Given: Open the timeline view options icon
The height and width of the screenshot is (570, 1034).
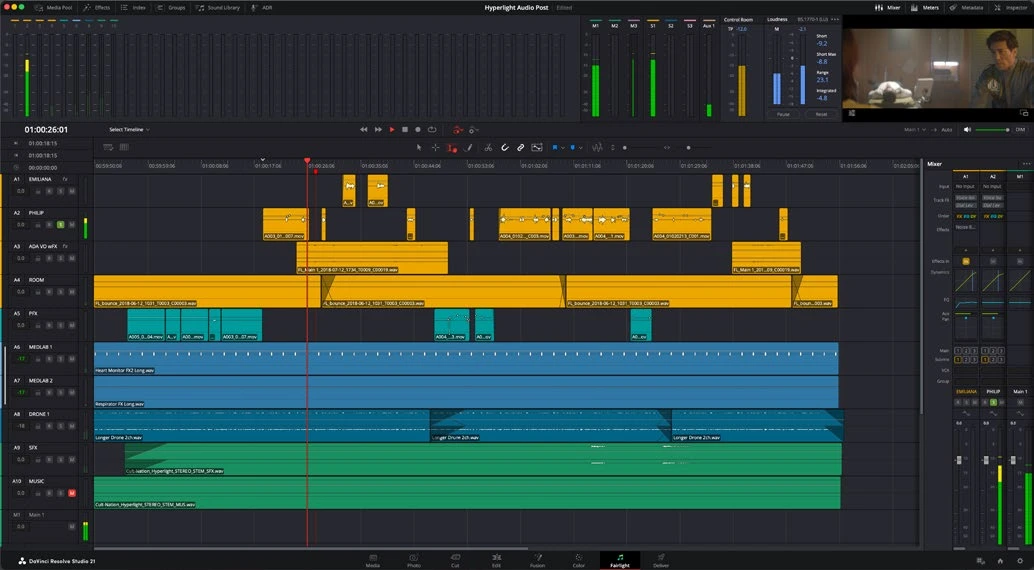Looking at the screenshot, I should [108, 147].
